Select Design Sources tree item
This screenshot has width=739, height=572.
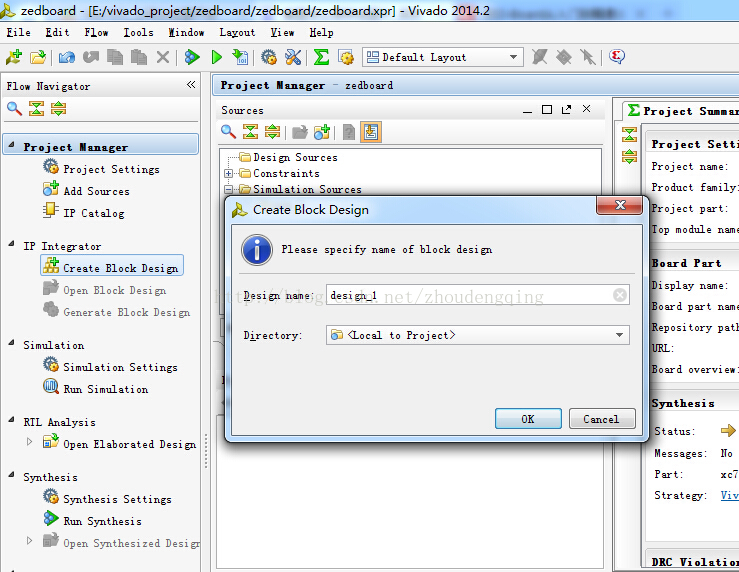(x=295, y=157)
